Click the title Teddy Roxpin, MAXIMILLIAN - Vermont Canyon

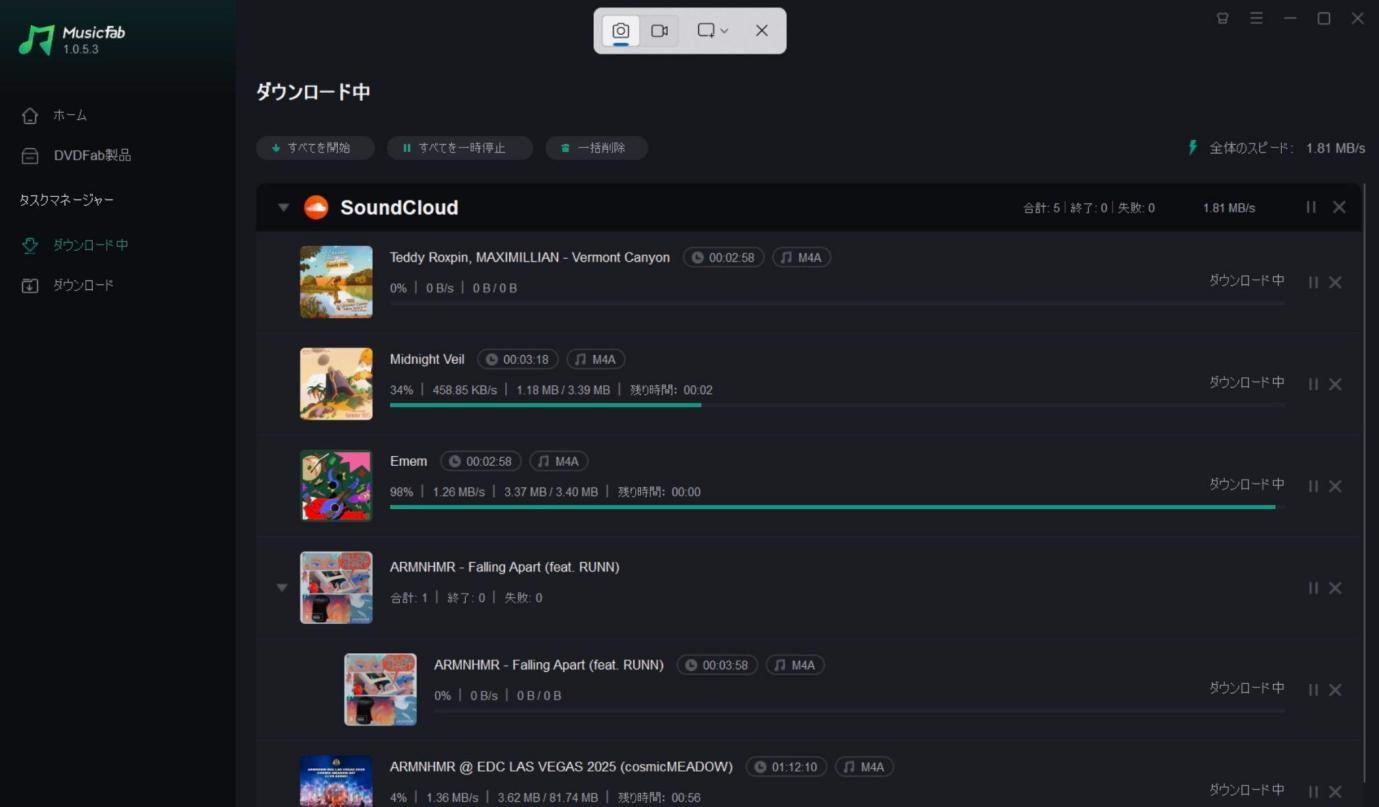click(530, 257)
